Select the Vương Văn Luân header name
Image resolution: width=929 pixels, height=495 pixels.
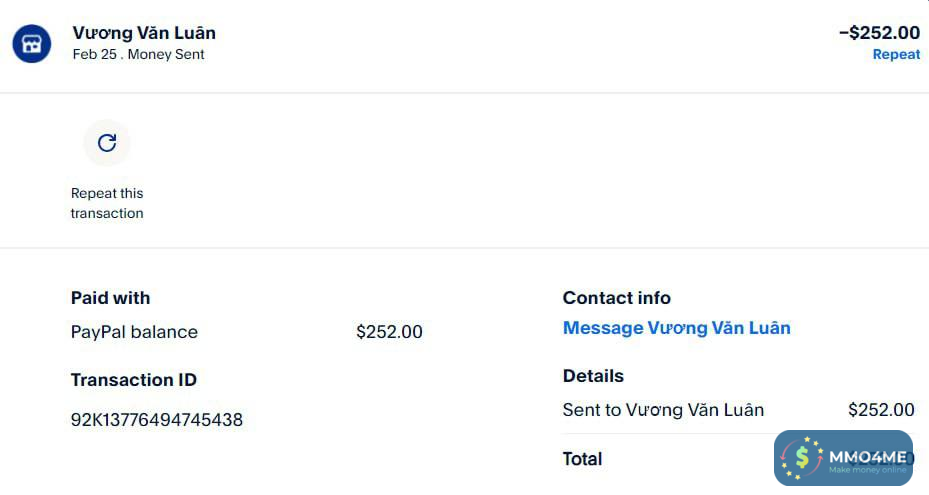click(144, 33)
